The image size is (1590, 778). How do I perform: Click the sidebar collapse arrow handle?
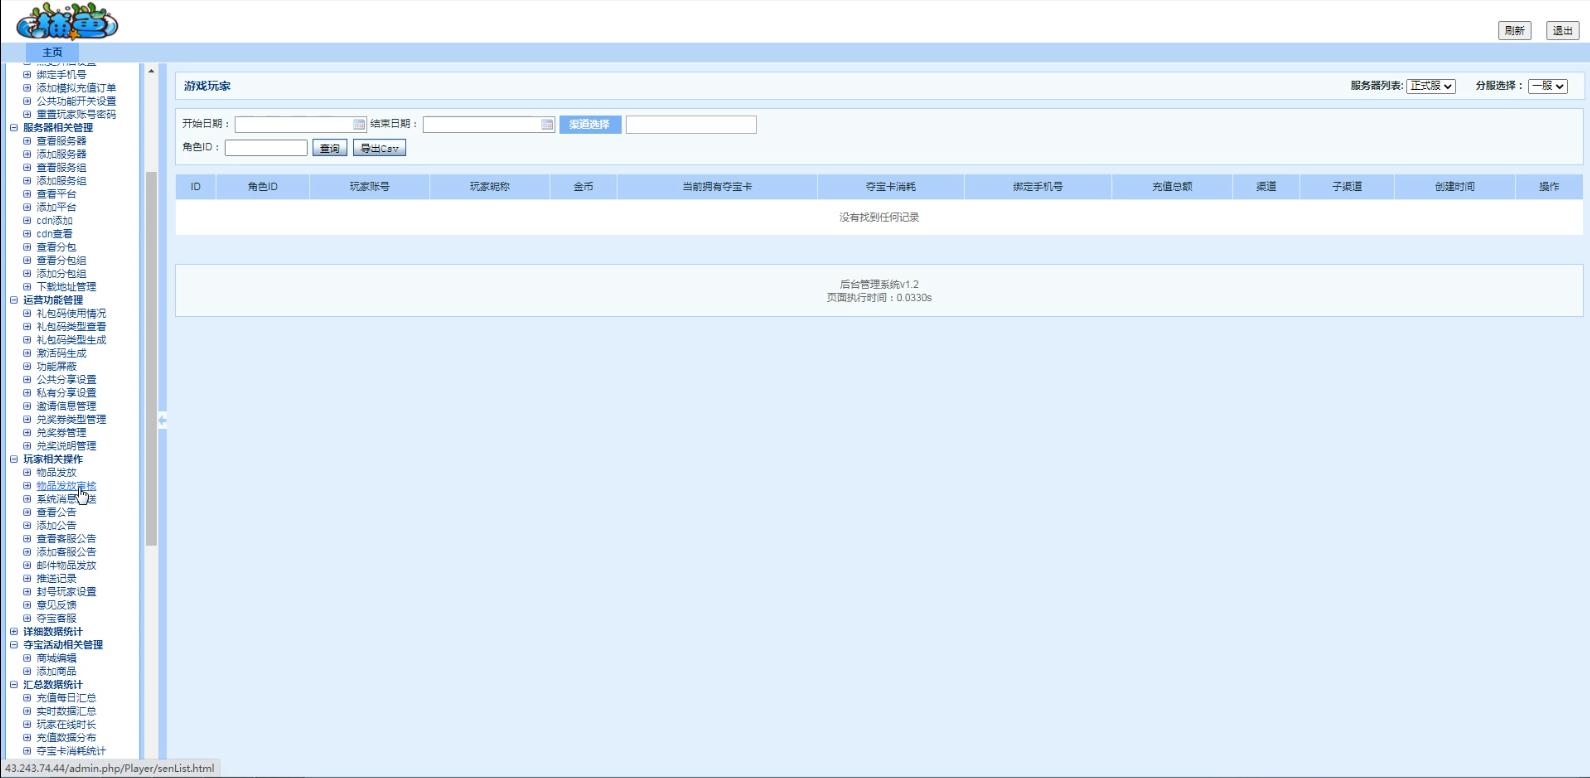click(162, 421)
